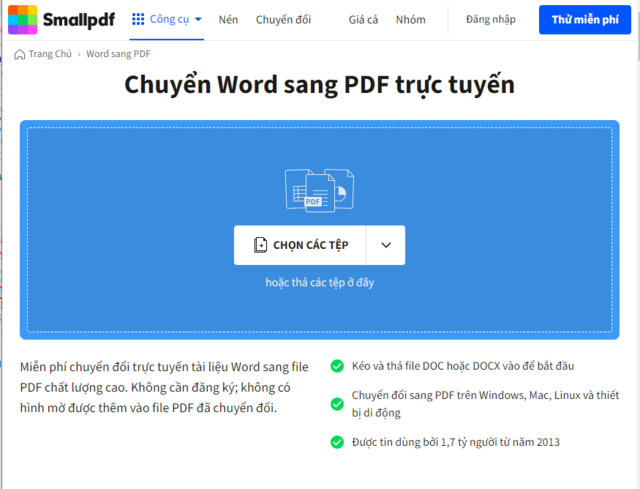
Task: Click the Đăng nhập link
Action: (491, 20)
